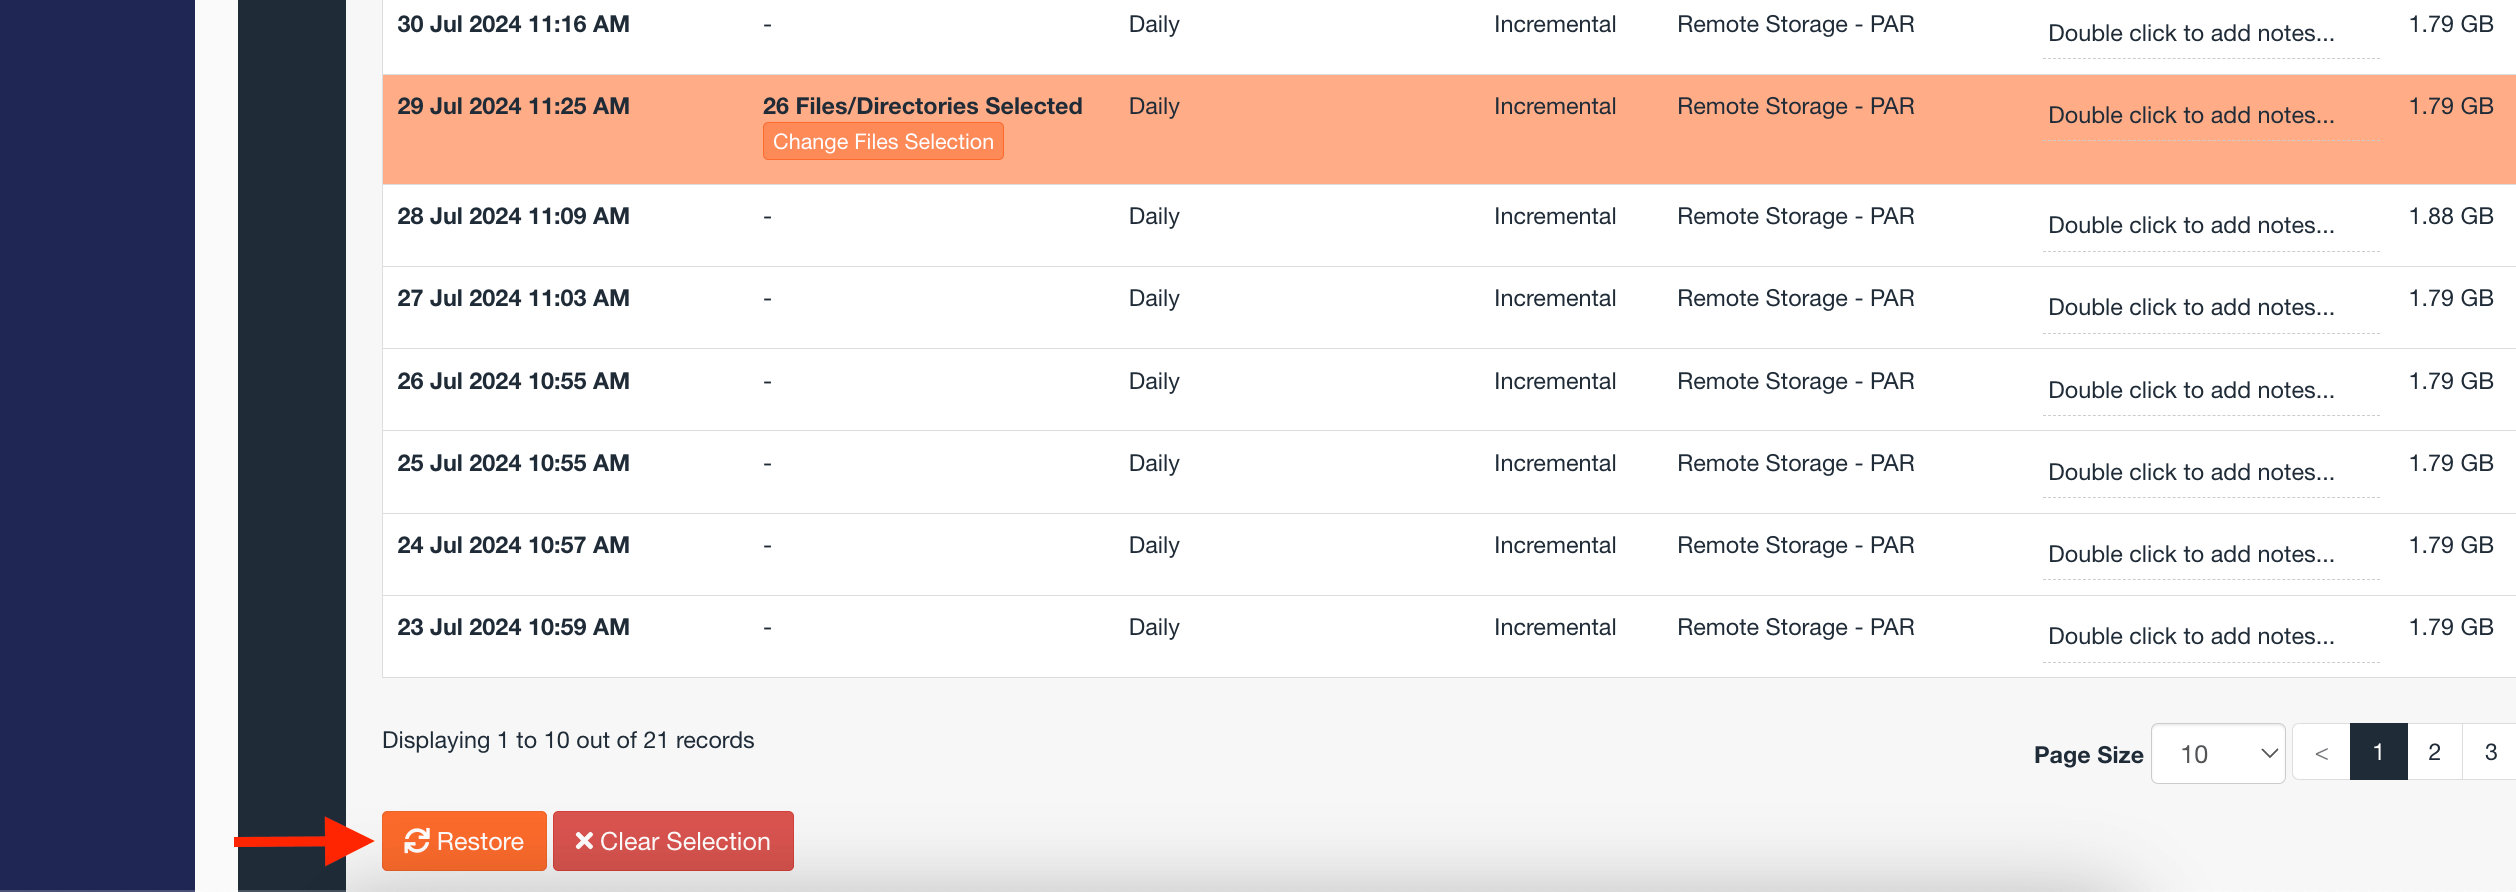The width and height of the screenshot is (2516, 892).
Task: Select backup 30 Jul 2024 11:16 AM
Action: [x=513, y=24]
